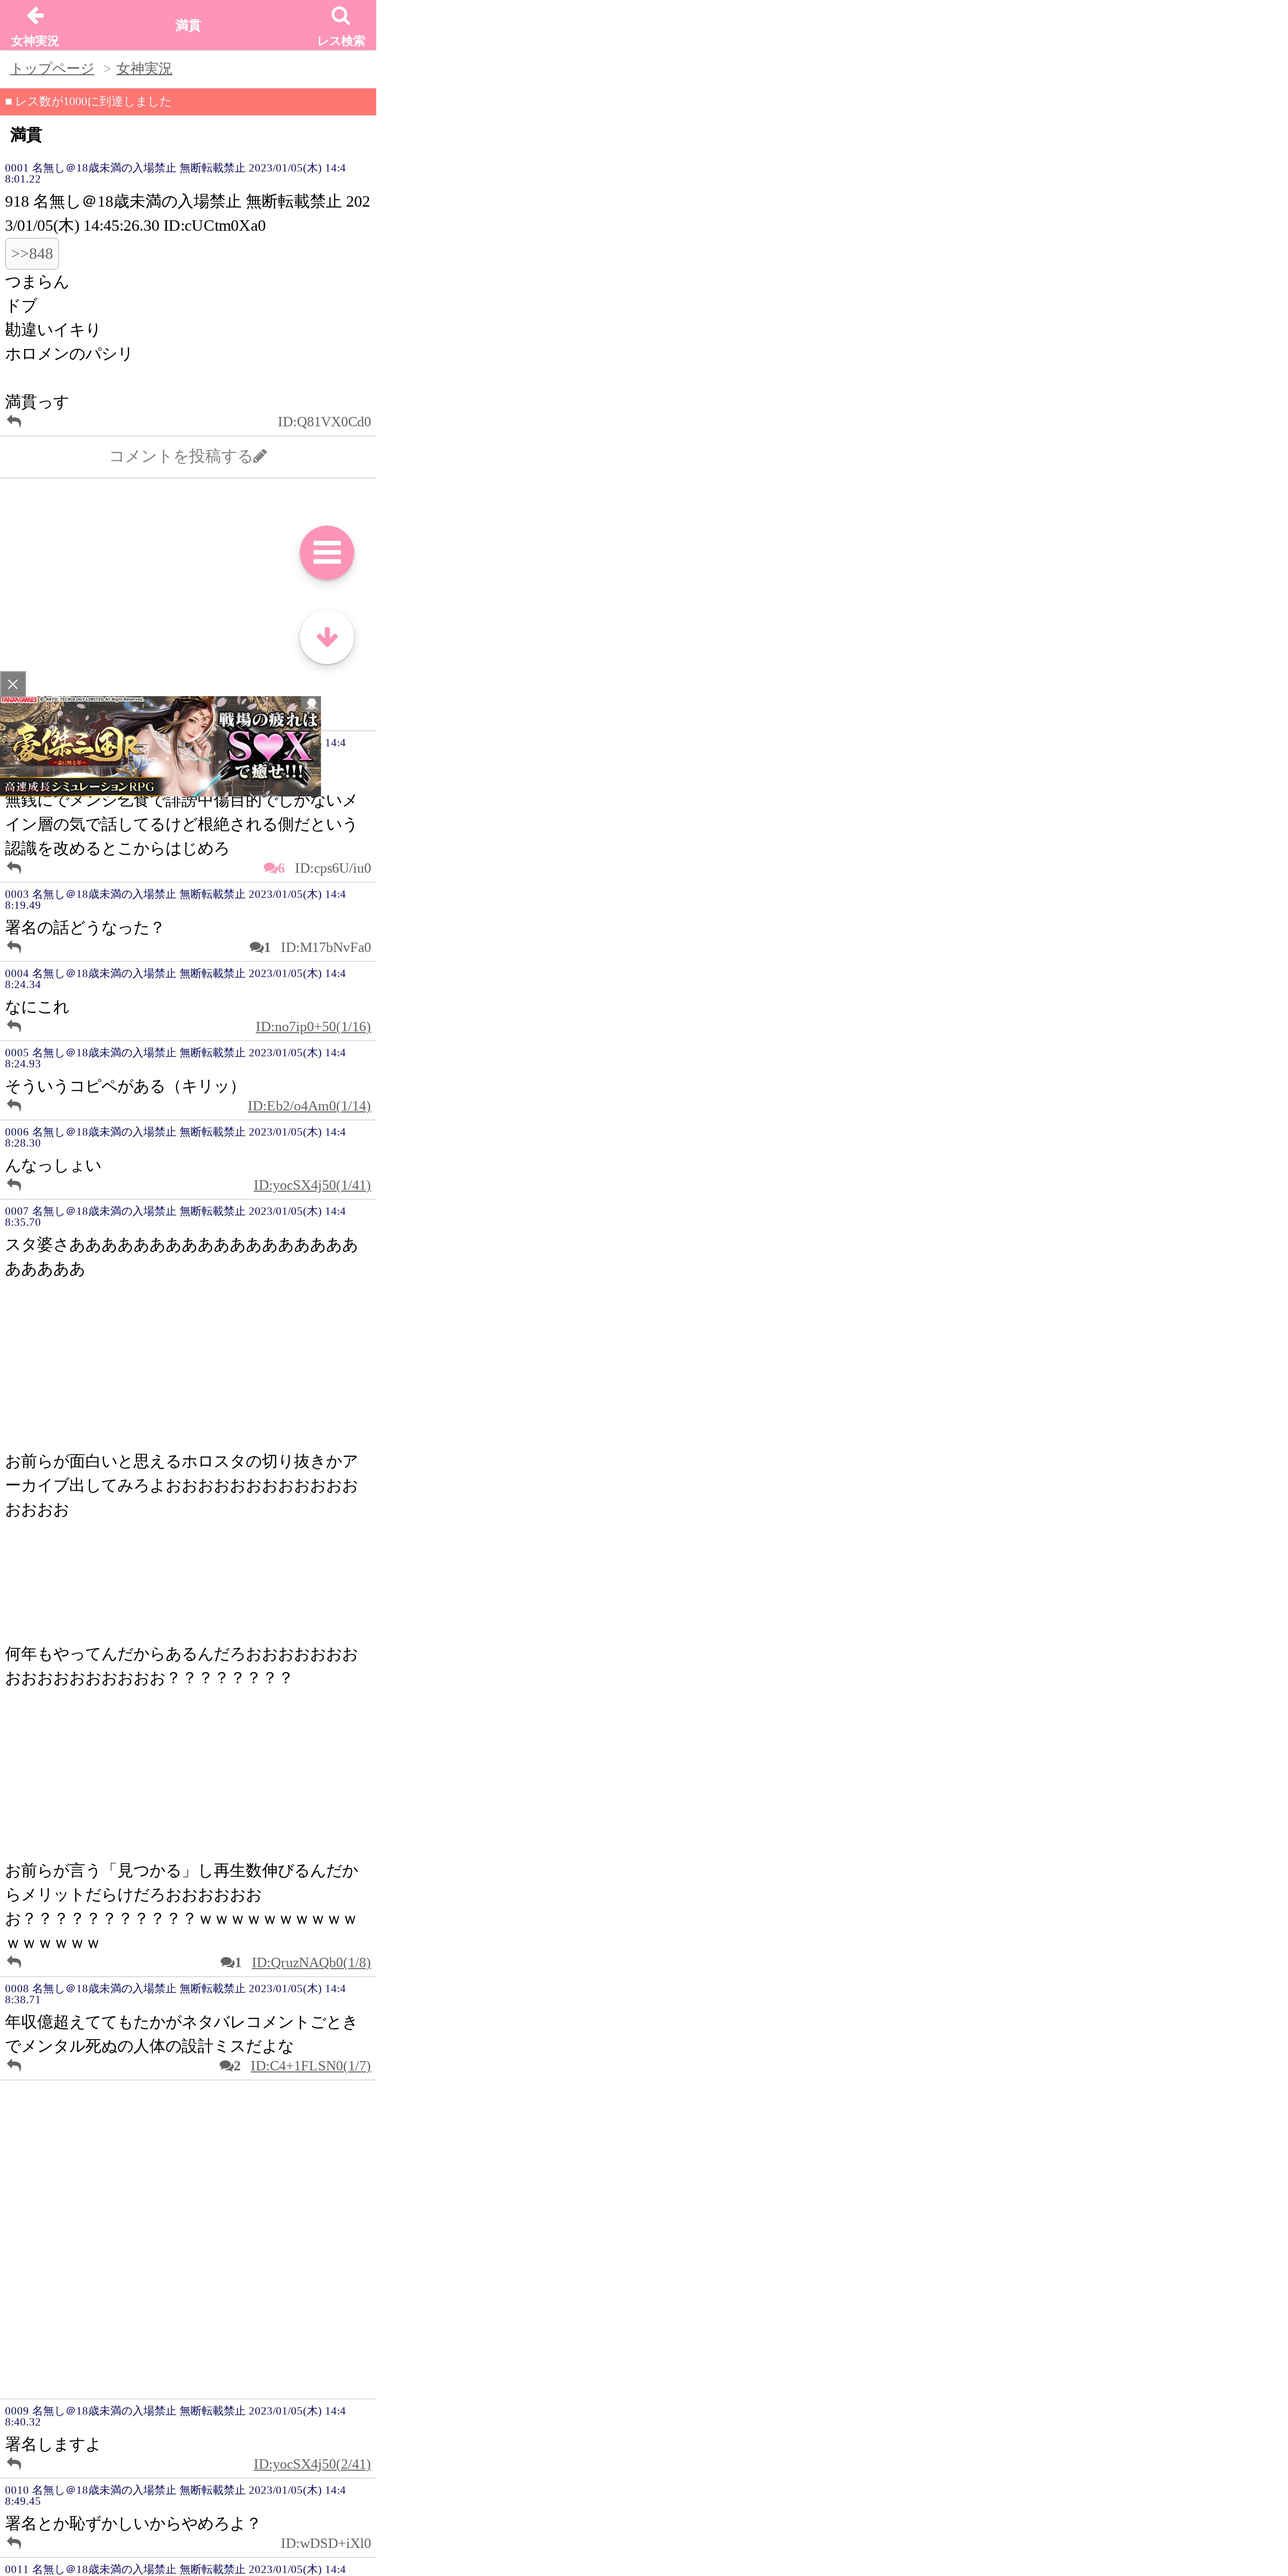
Task: Show 1 reply on the M17bNvFa0 post
Action: 260,947
